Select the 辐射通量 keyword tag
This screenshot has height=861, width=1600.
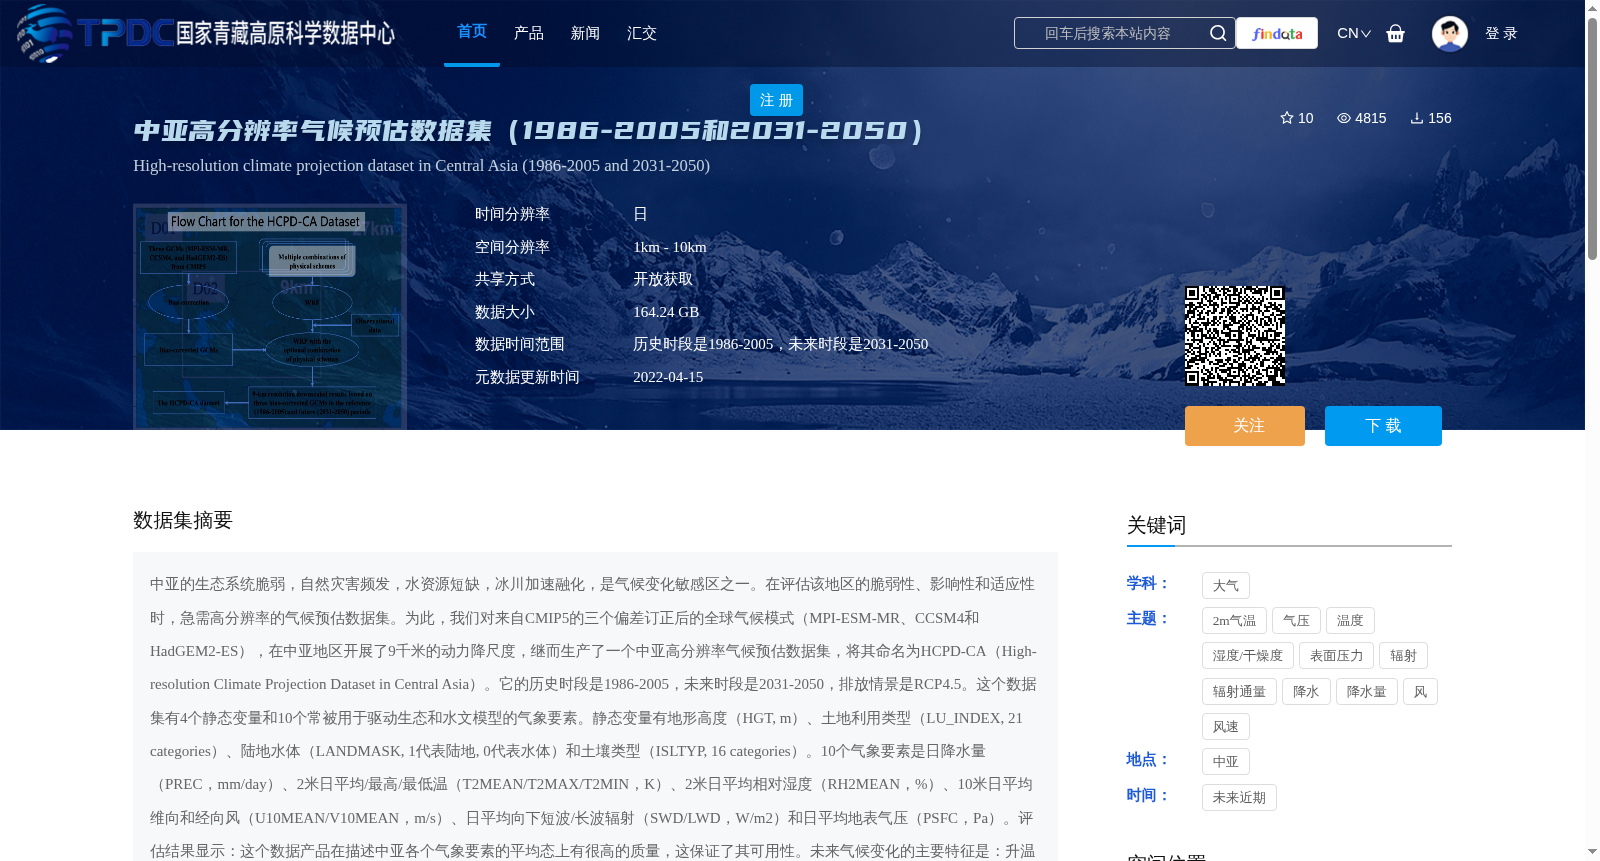coord(1239,692)
